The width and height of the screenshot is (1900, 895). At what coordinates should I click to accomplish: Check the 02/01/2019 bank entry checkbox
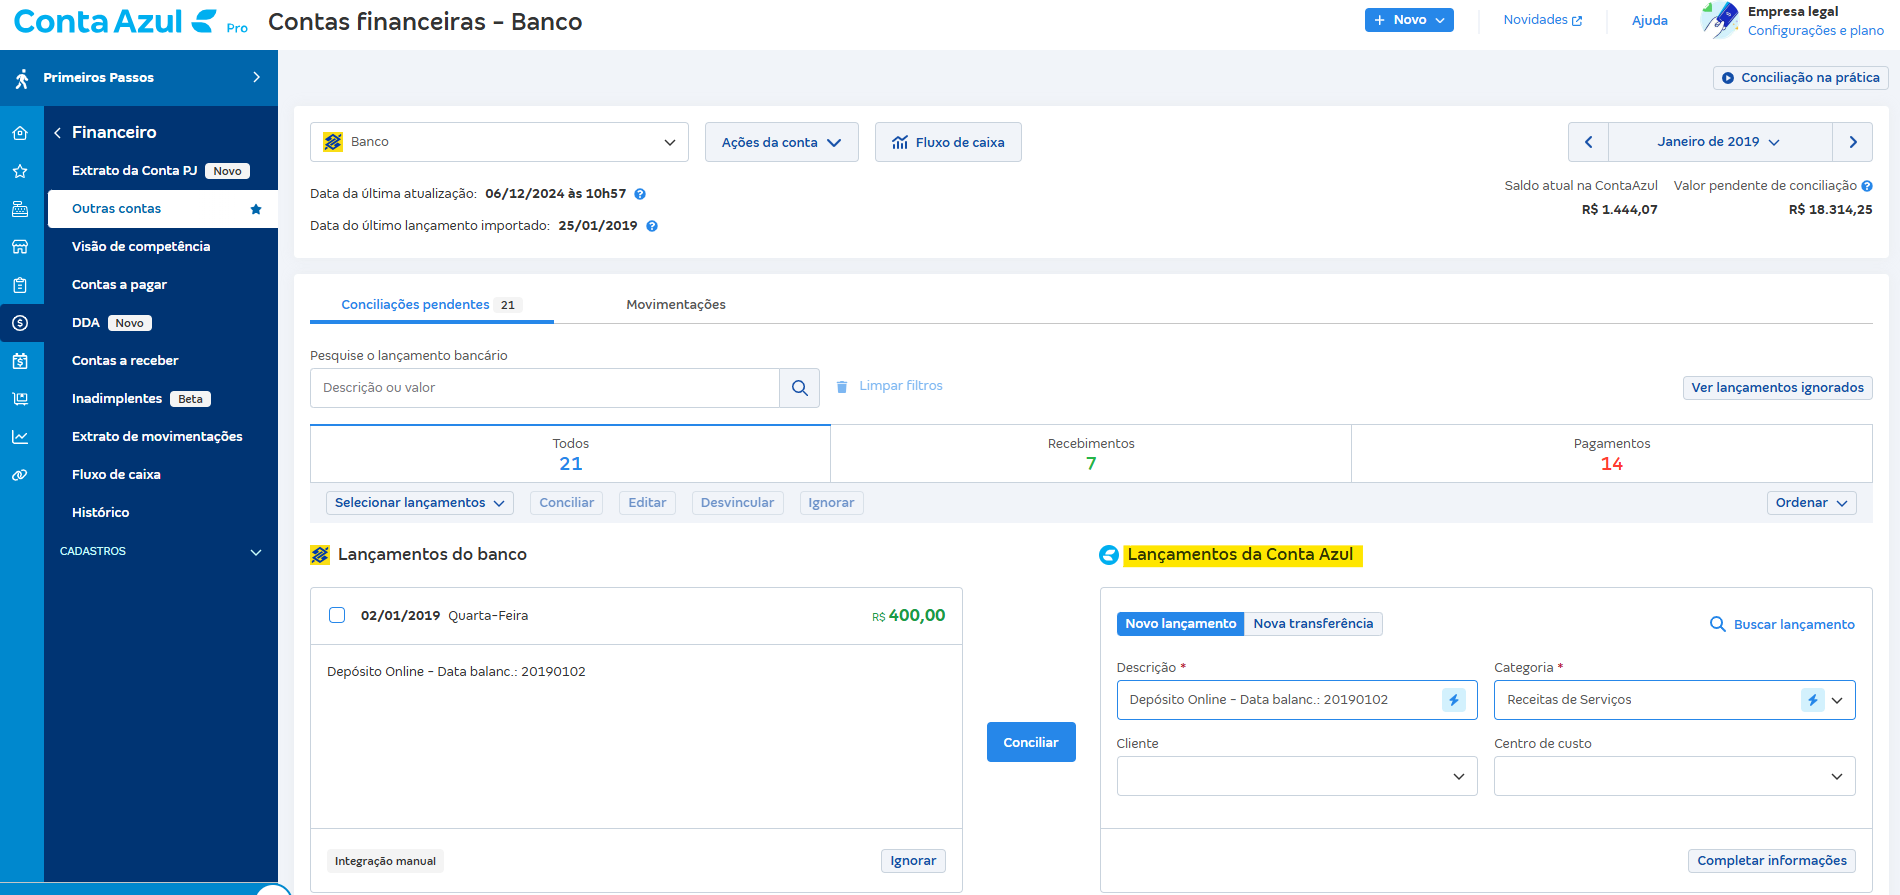[x=337, y=615]
